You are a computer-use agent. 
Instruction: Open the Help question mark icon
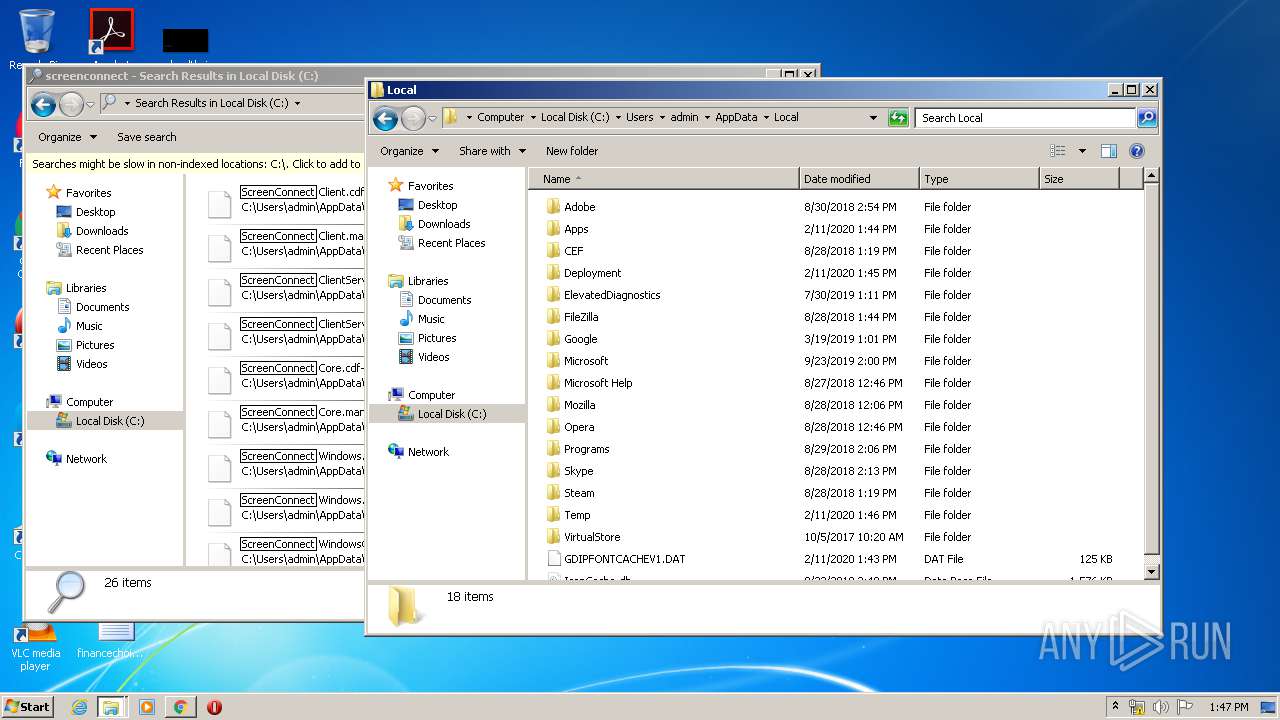click(1136, 151)
